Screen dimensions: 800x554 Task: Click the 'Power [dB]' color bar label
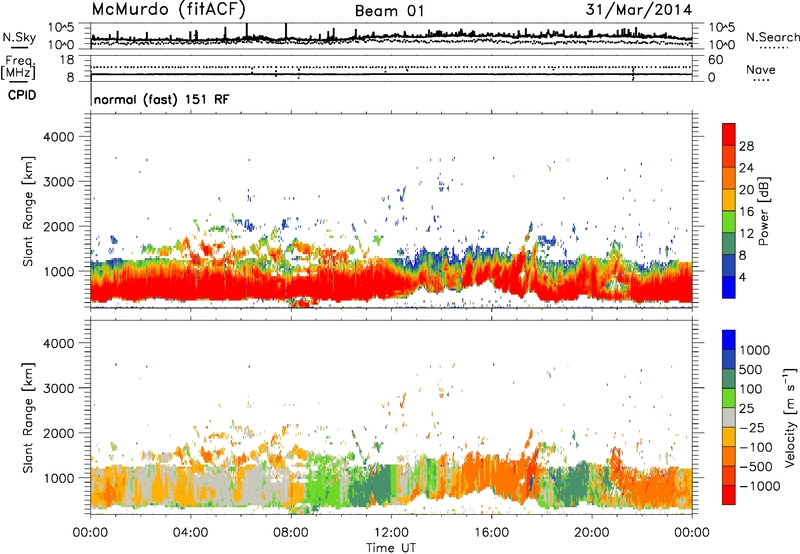click(763, 211)
